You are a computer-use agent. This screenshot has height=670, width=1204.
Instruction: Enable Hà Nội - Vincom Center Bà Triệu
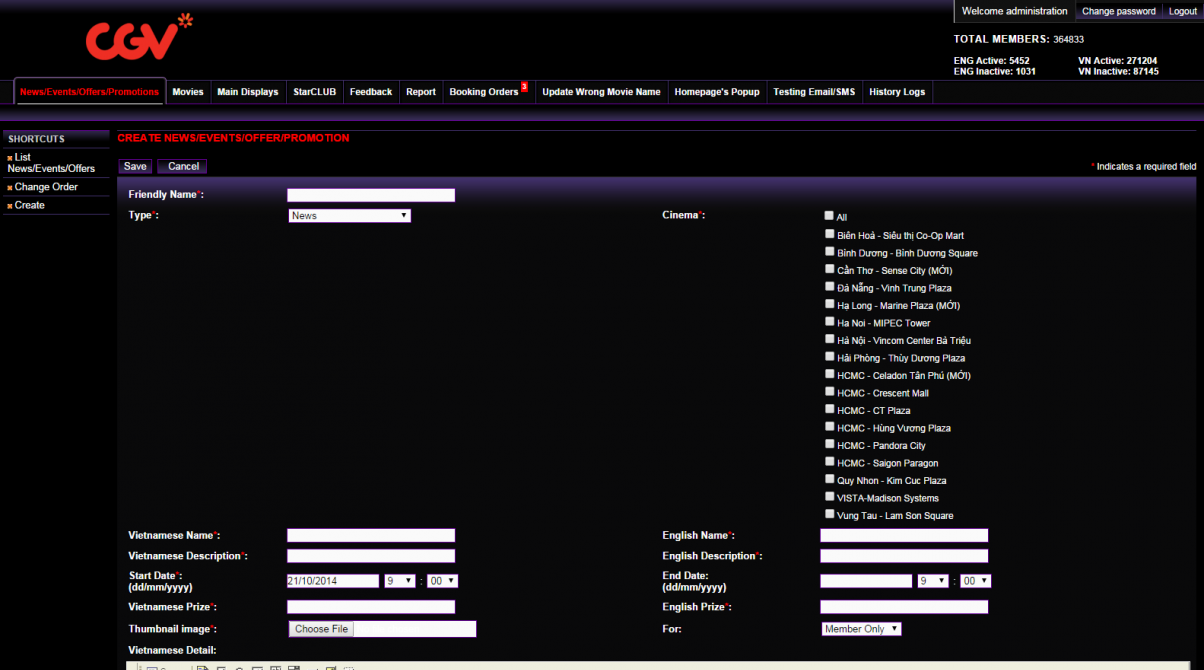(829, 339)
